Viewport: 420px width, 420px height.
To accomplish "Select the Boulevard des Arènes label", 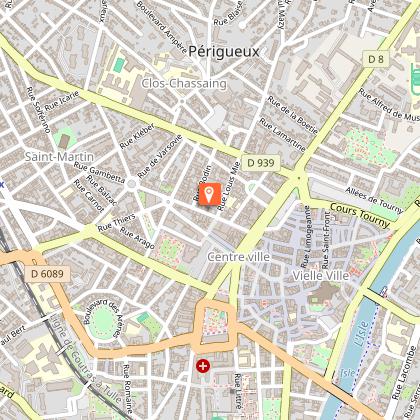I will click(x=102, y=317).
